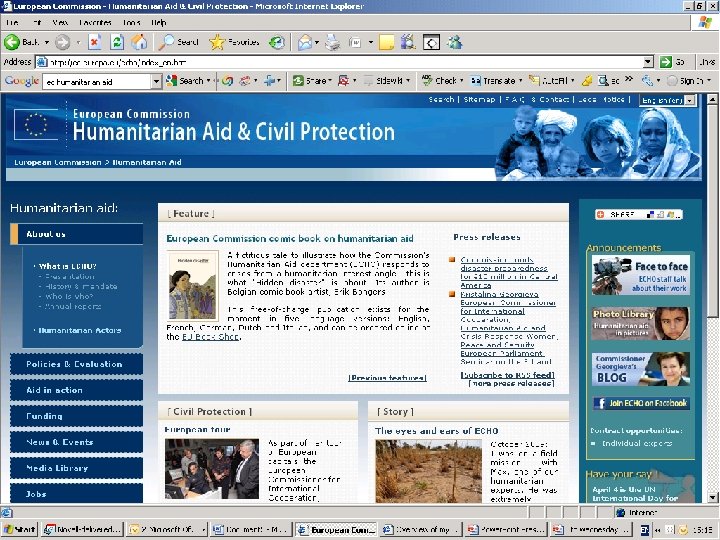The image size is (720, 540).
Task: Click the Forward navigation arrow icon
Action: click(x=62, y=43)
